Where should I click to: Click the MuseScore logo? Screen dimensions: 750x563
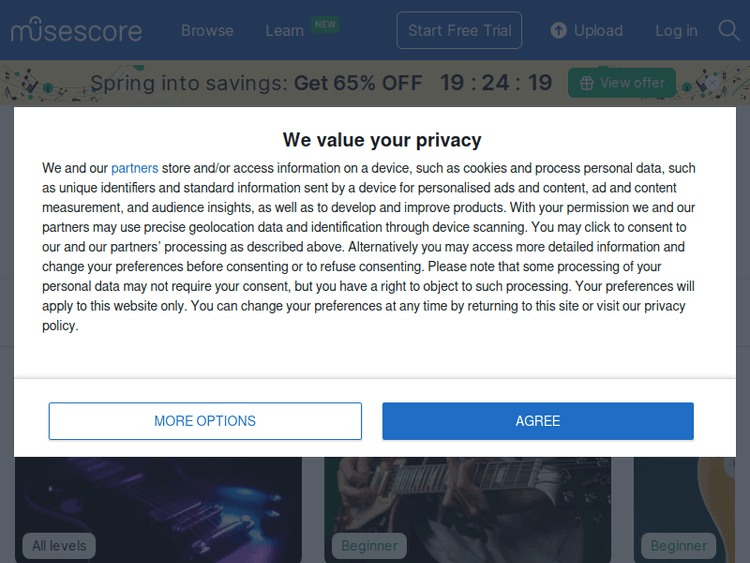[76, 30]
